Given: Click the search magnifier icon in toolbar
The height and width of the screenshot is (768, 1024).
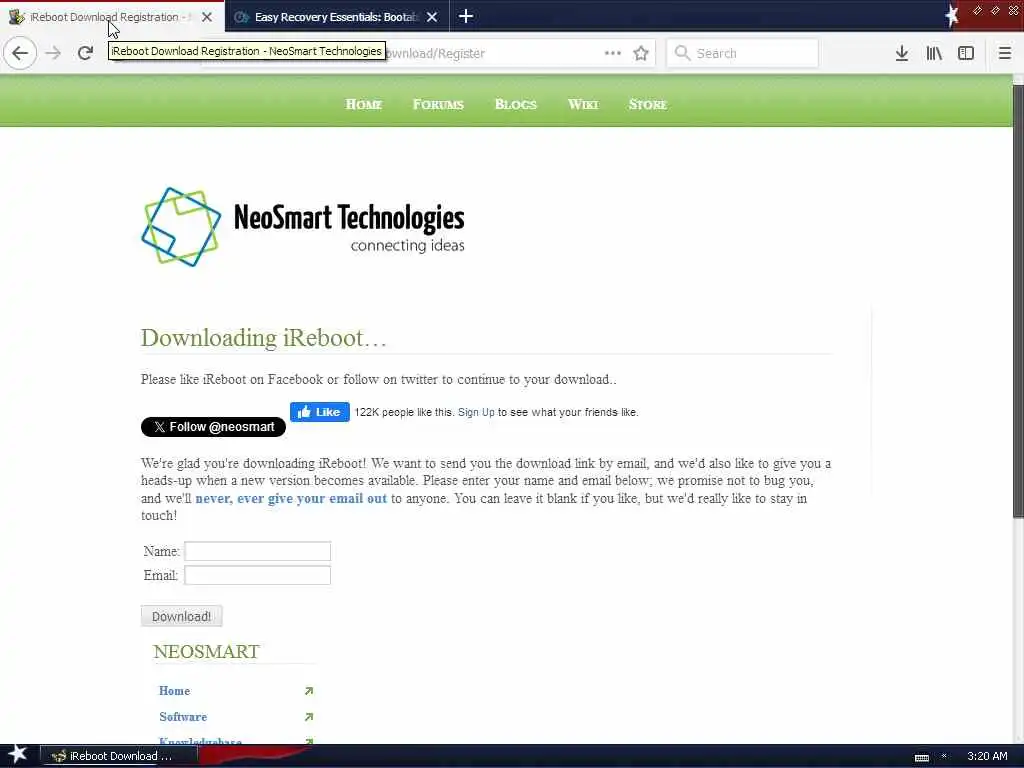Looking at the screenshot, I should [682, 53].
